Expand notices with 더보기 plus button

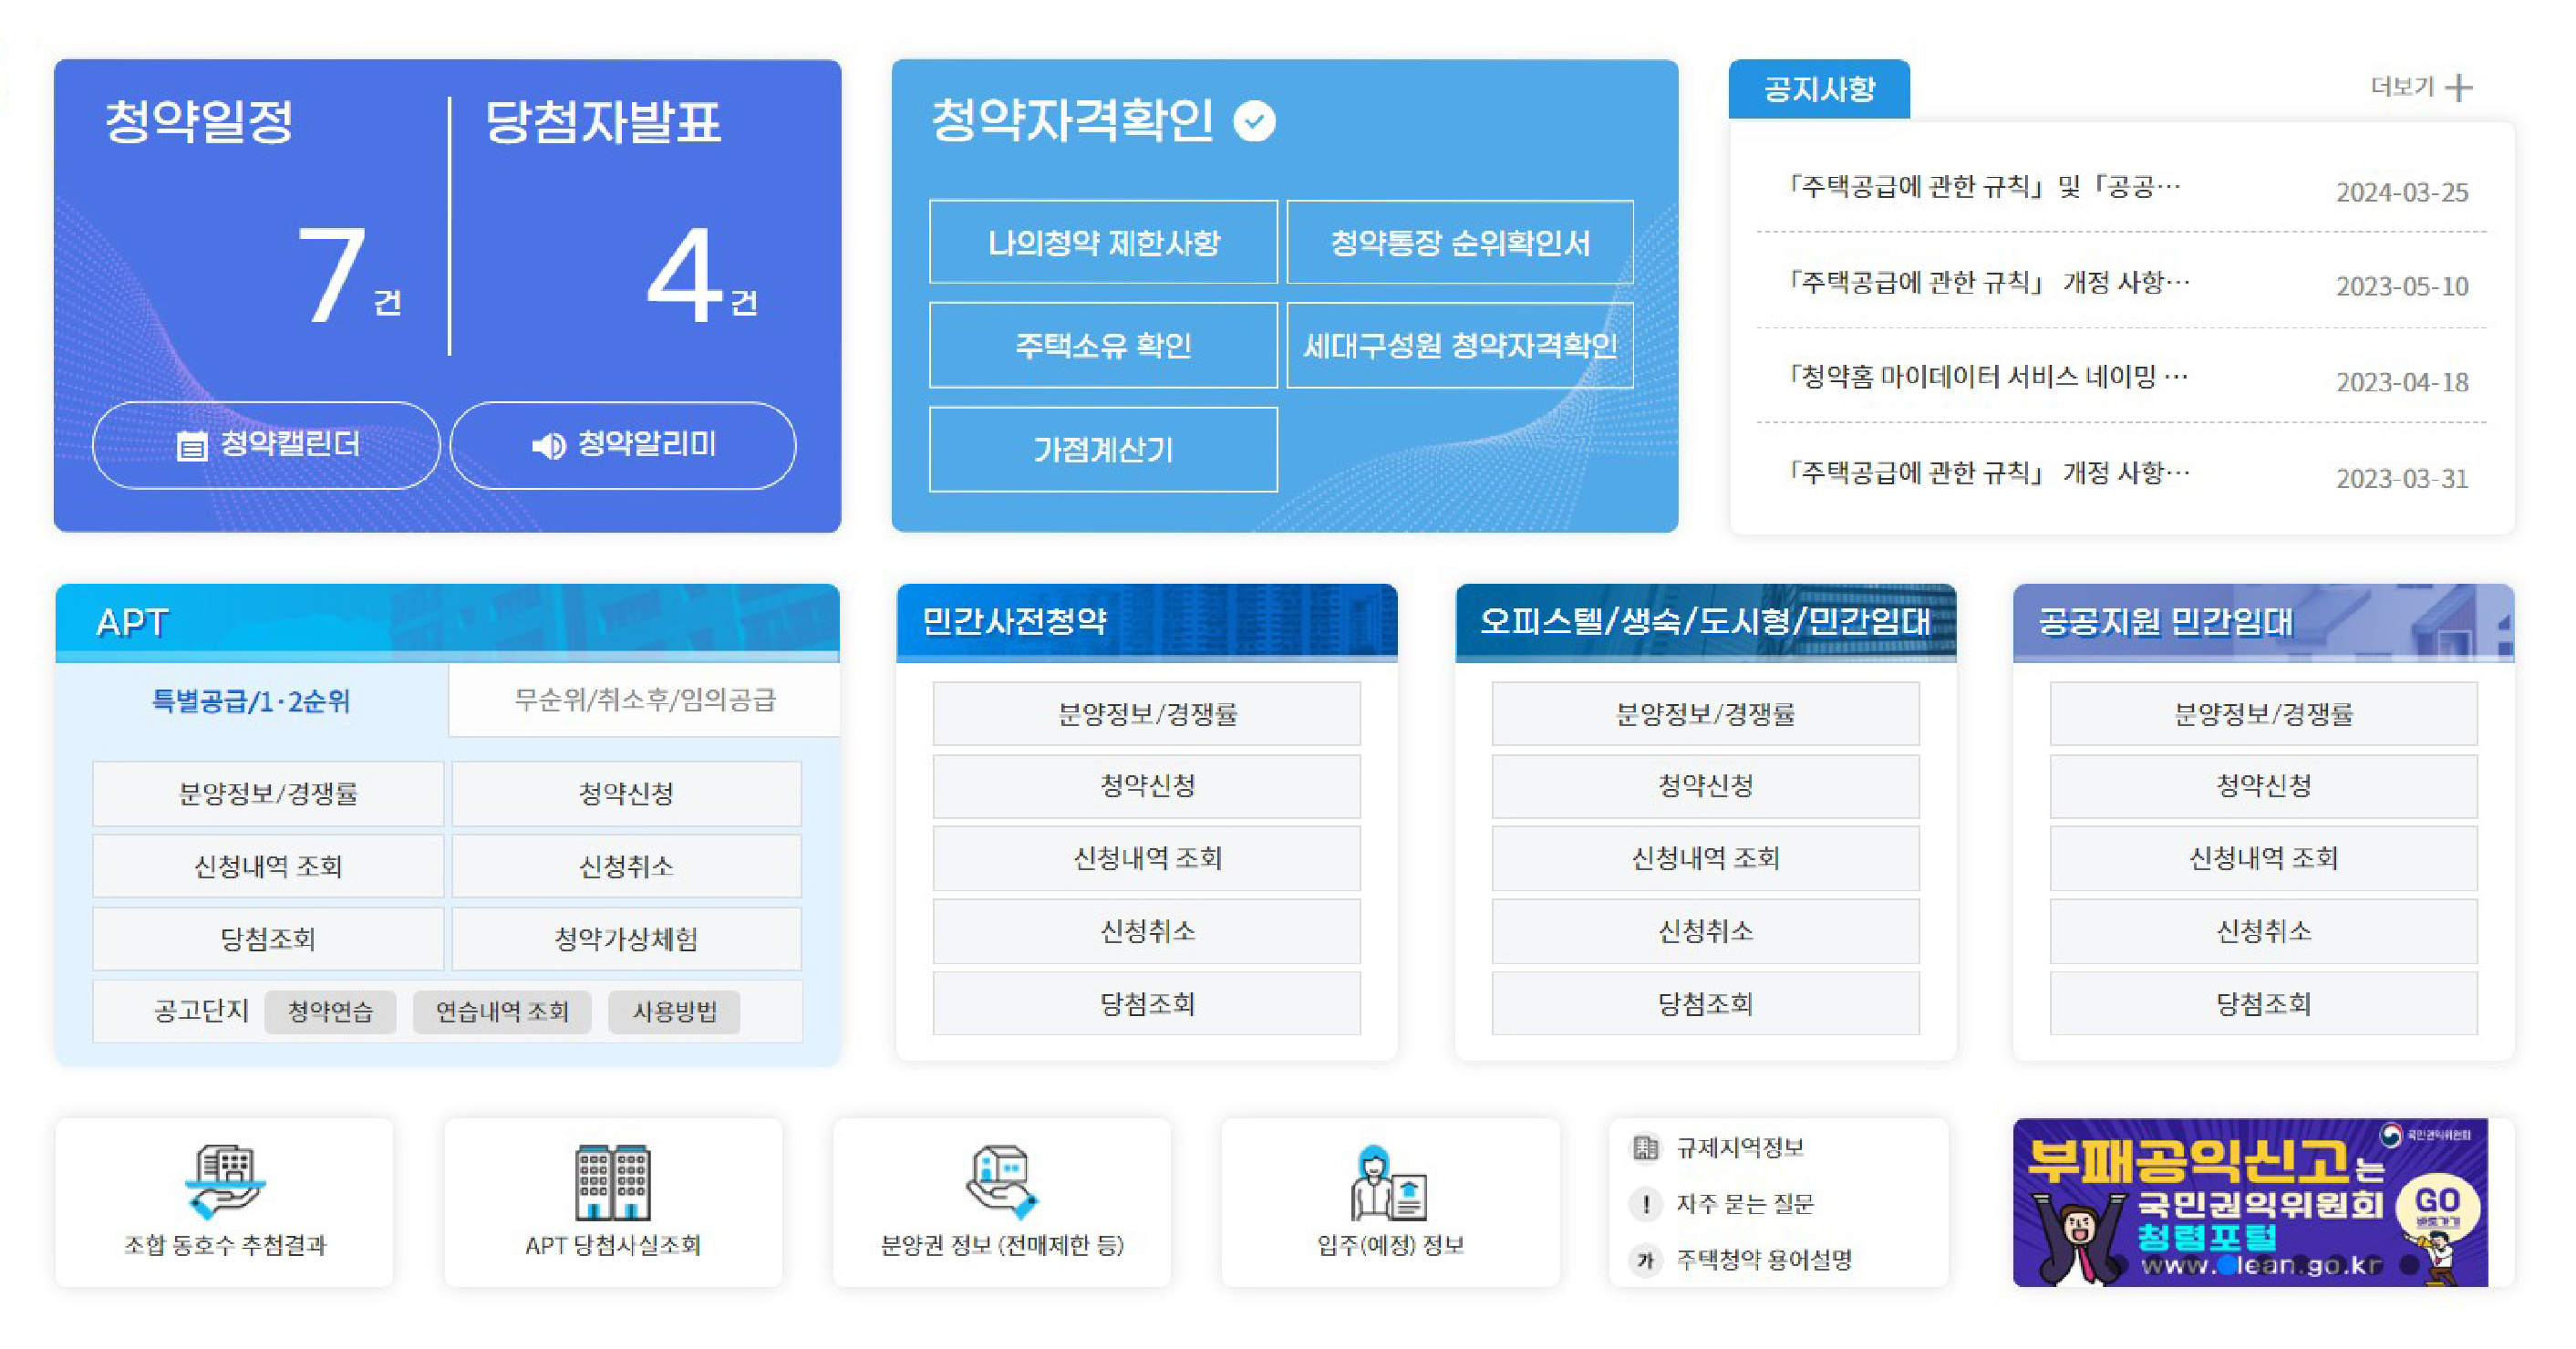[2459, 88]
